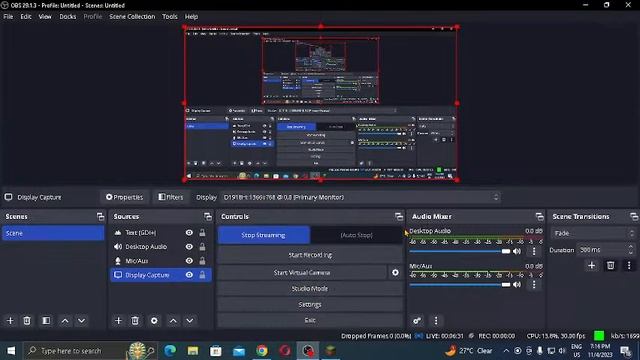The height and width of the screenshot is (360, 640).
Task: Open the Fade transition dropdown
Action: (593, 233)
